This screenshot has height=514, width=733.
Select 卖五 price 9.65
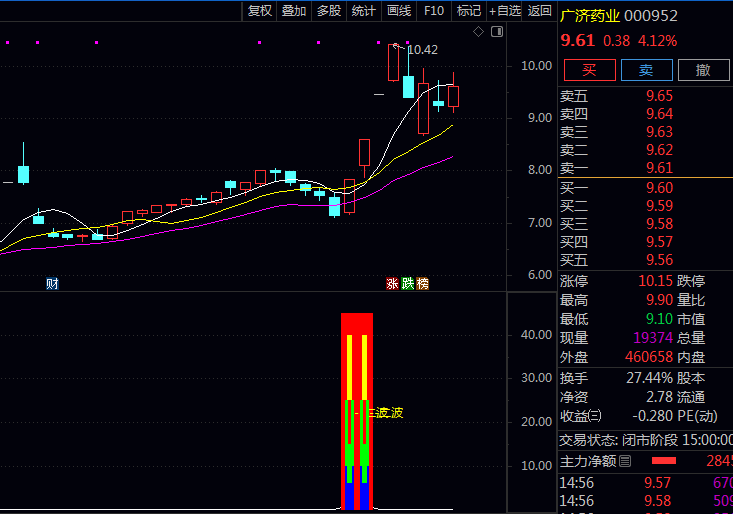pos(659,96)
